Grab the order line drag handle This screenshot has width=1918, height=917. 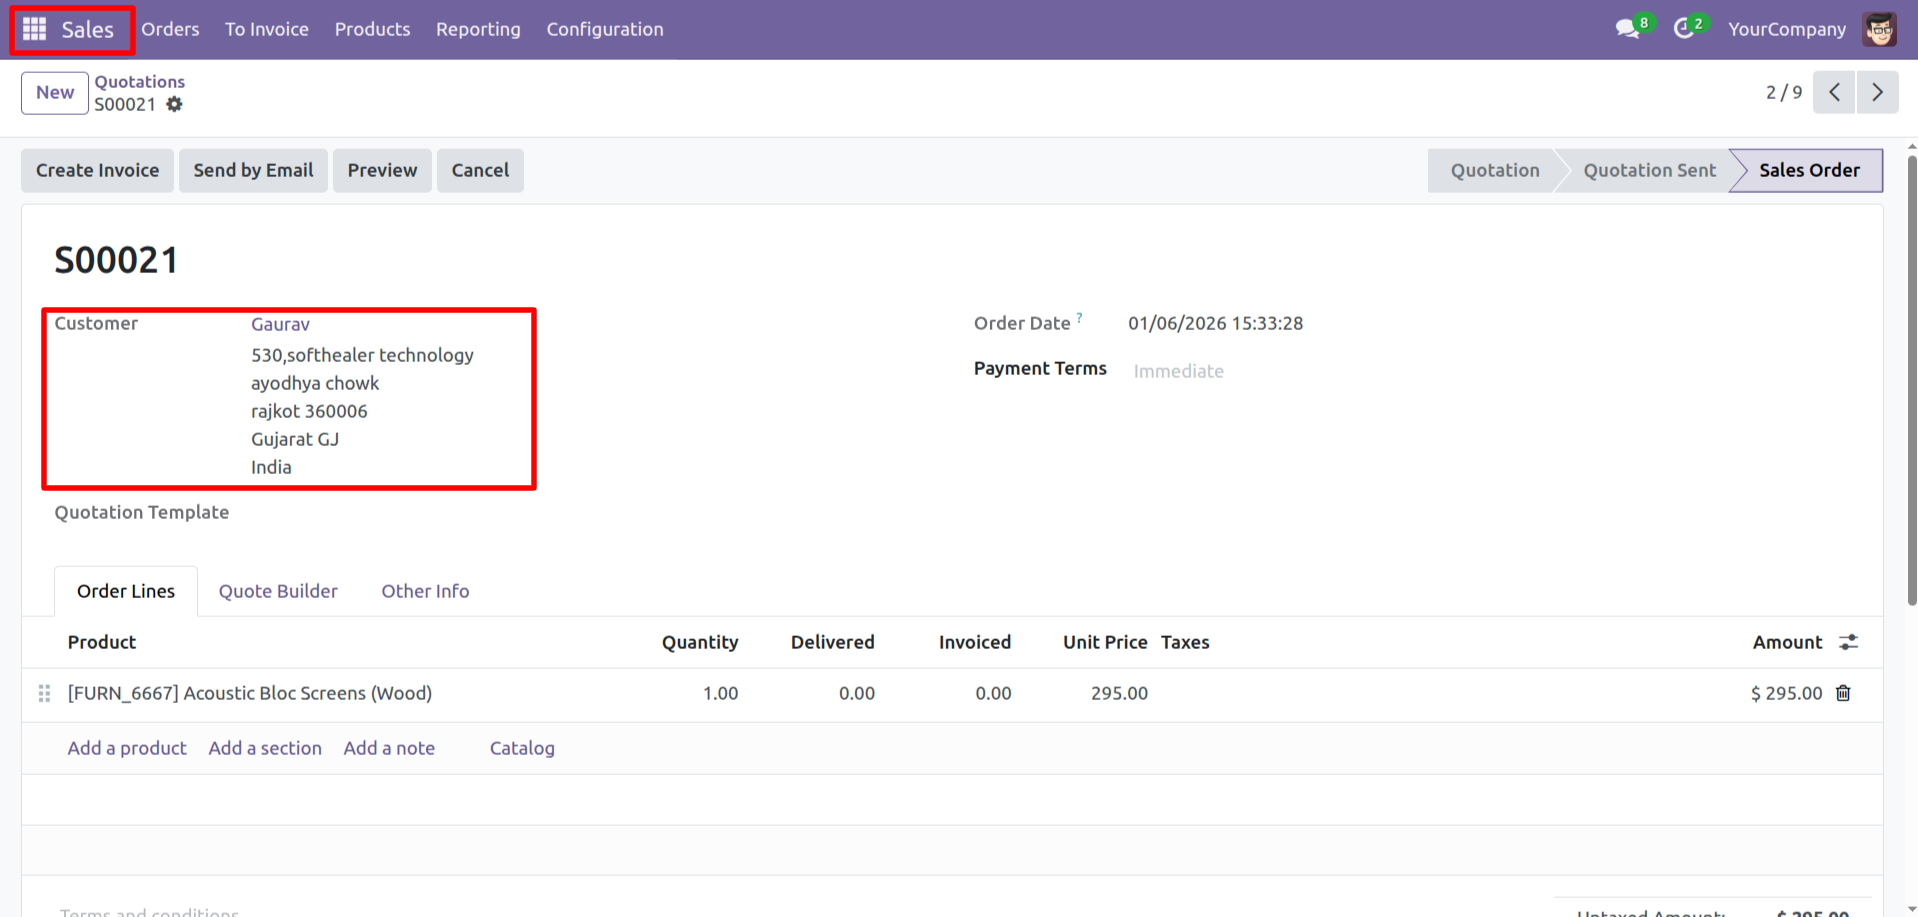44,693
